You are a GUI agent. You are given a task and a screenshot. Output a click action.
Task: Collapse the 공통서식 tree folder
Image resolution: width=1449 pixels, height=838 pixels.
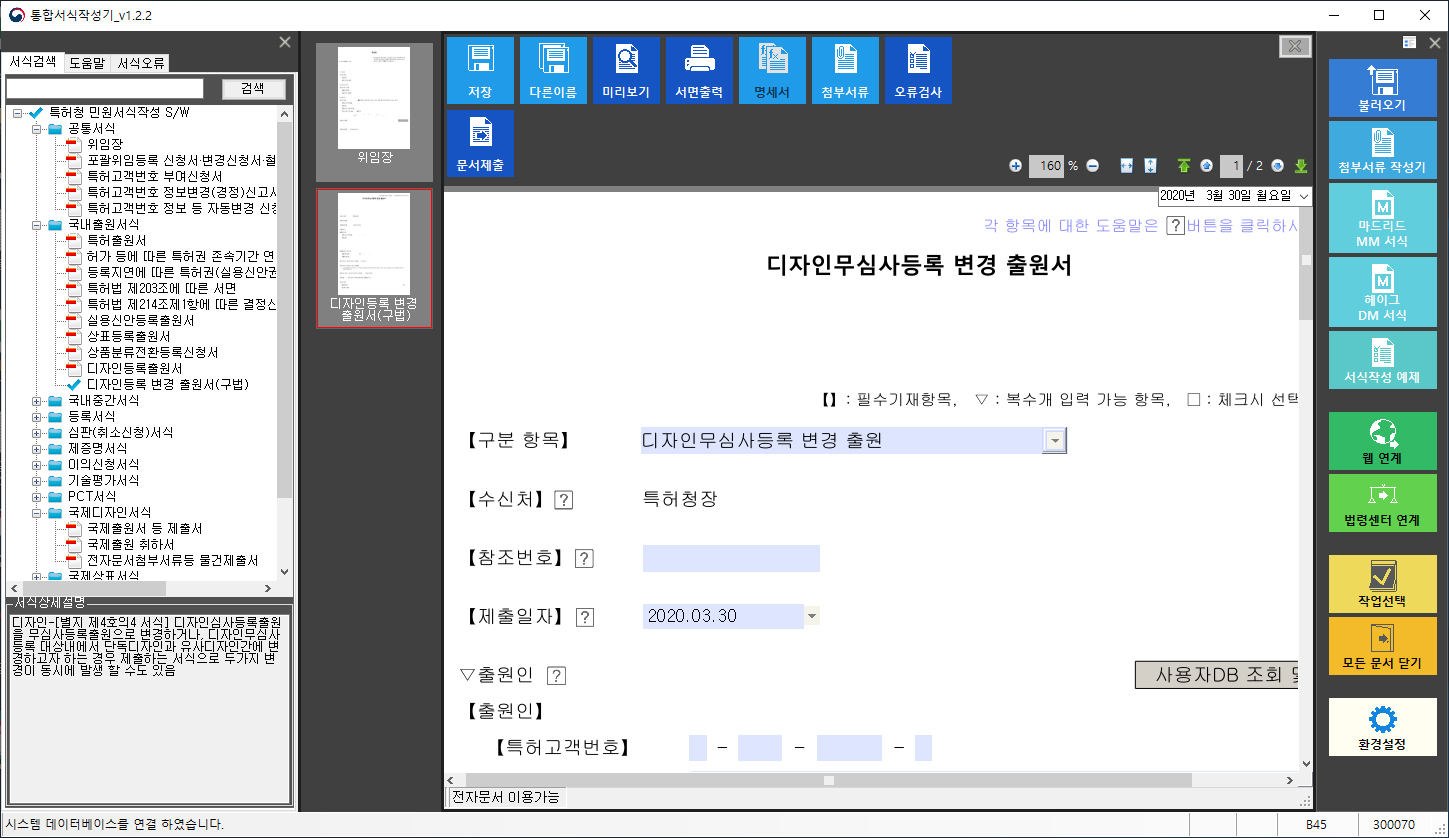pos(38,129)
